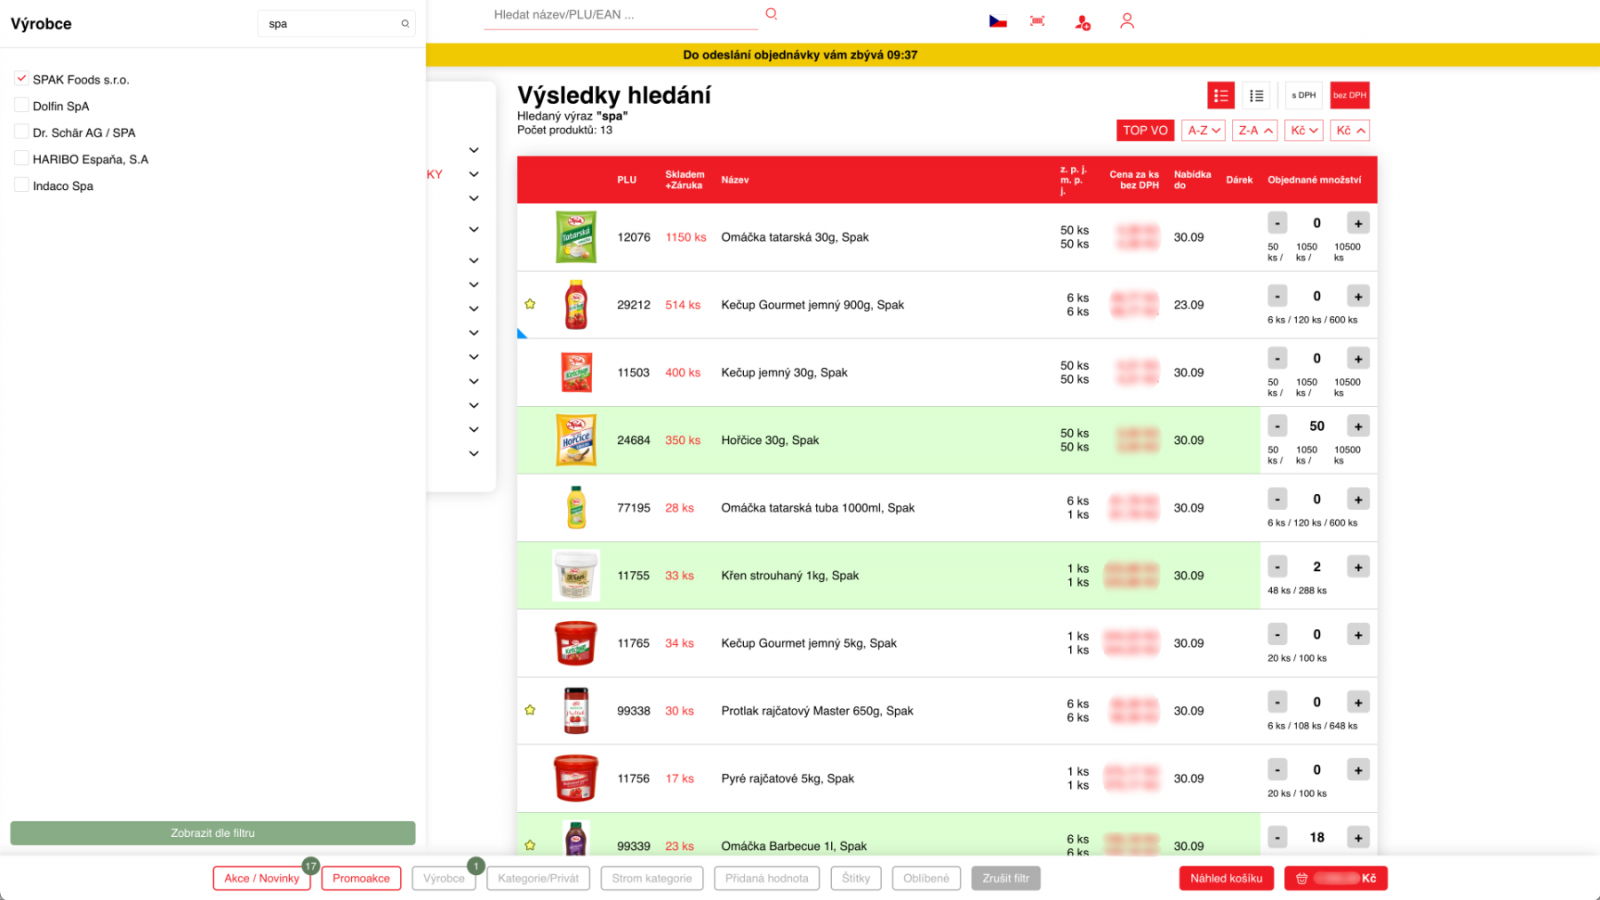Screen dimensions: 1600x900
Task: Toggle prices without VAT using bez DPH
Action: point(1350,96)
